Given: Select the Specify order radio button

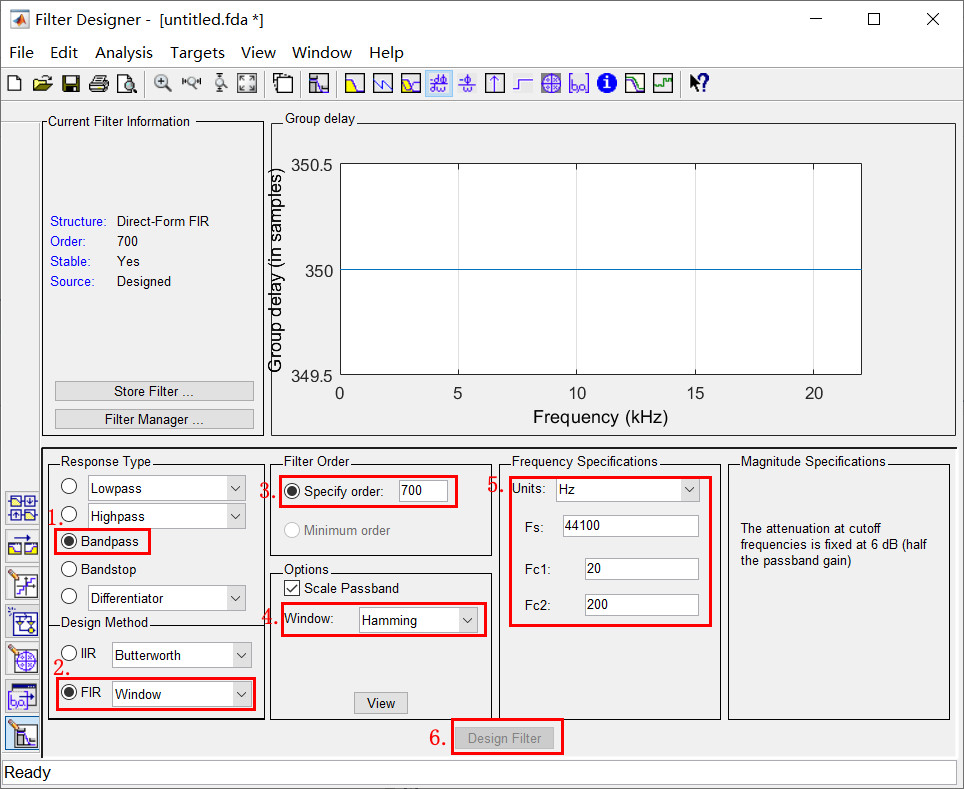Looking at the screenshot, I should coord(292,491).
